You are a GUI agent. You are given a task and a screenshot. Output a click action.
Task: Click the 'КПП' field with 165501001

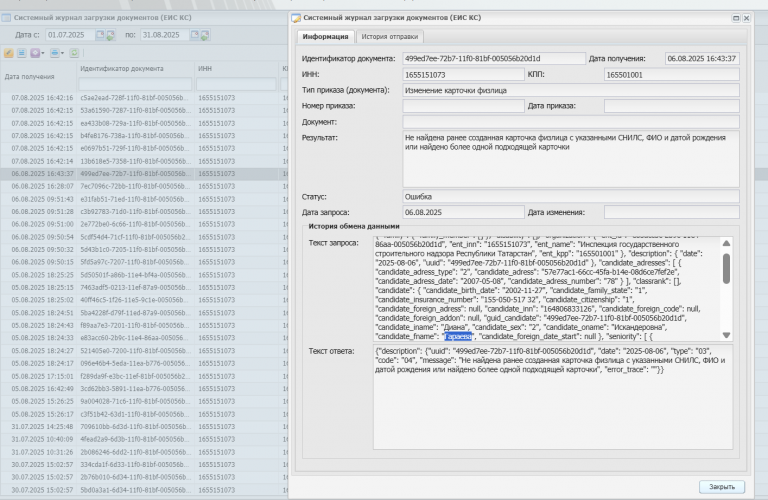click(x=672, y=74)
